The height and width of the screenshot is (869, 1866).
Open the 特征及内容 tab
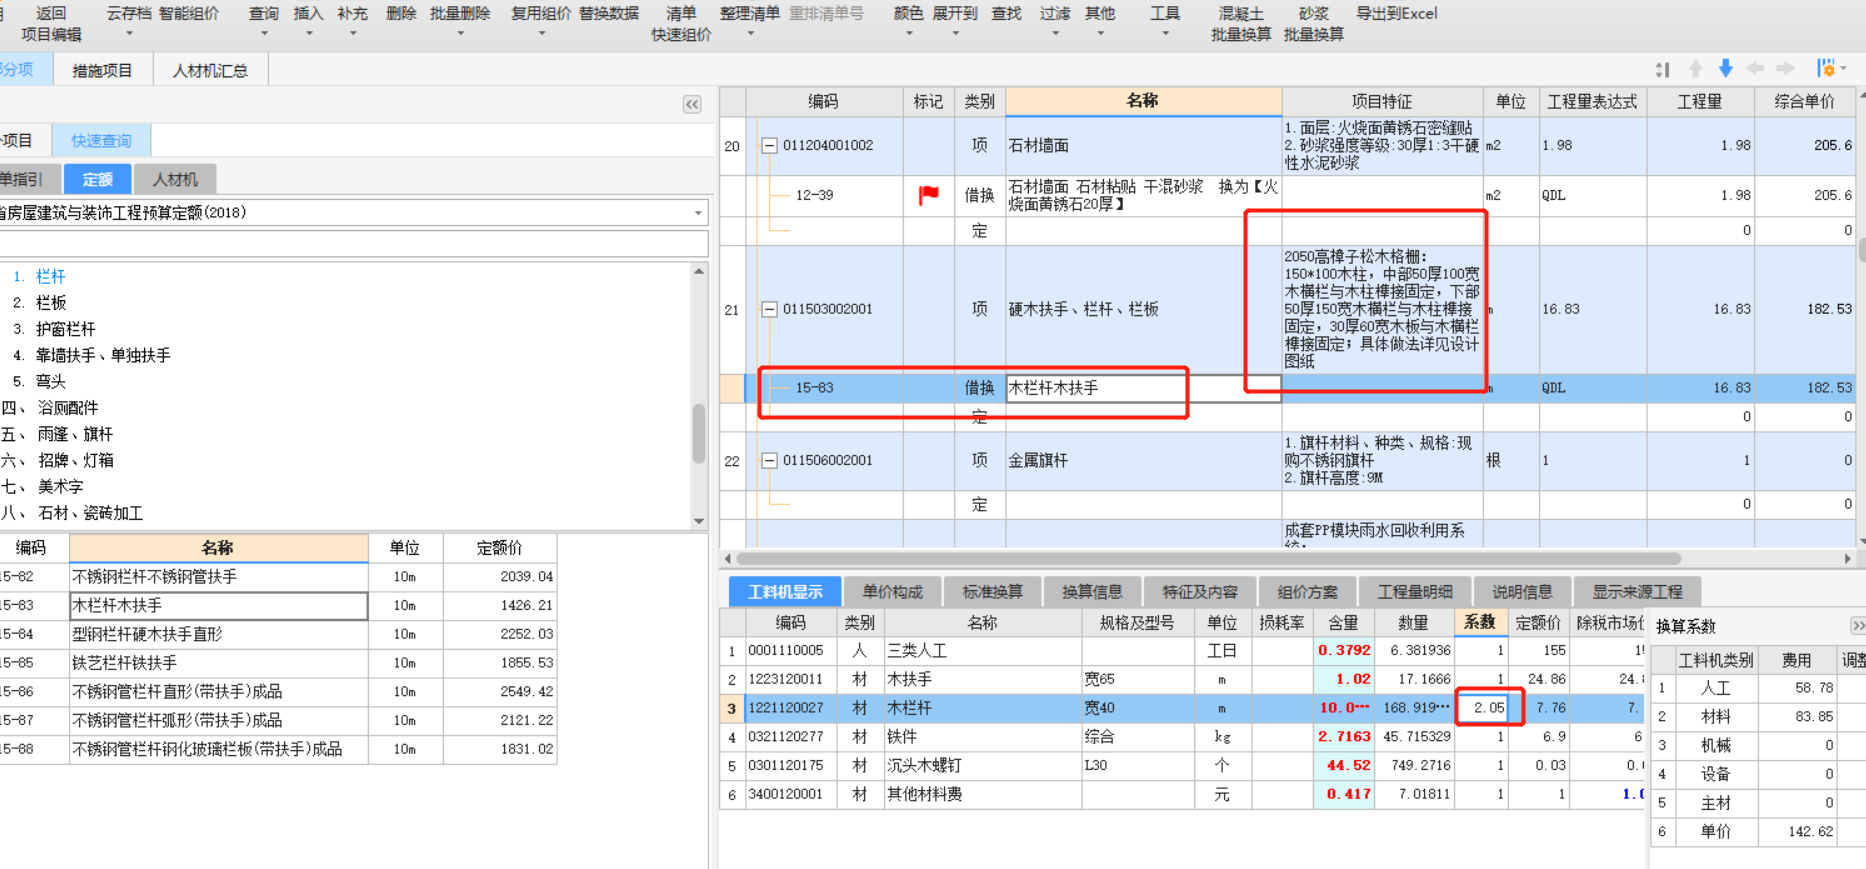(1200, 592)
